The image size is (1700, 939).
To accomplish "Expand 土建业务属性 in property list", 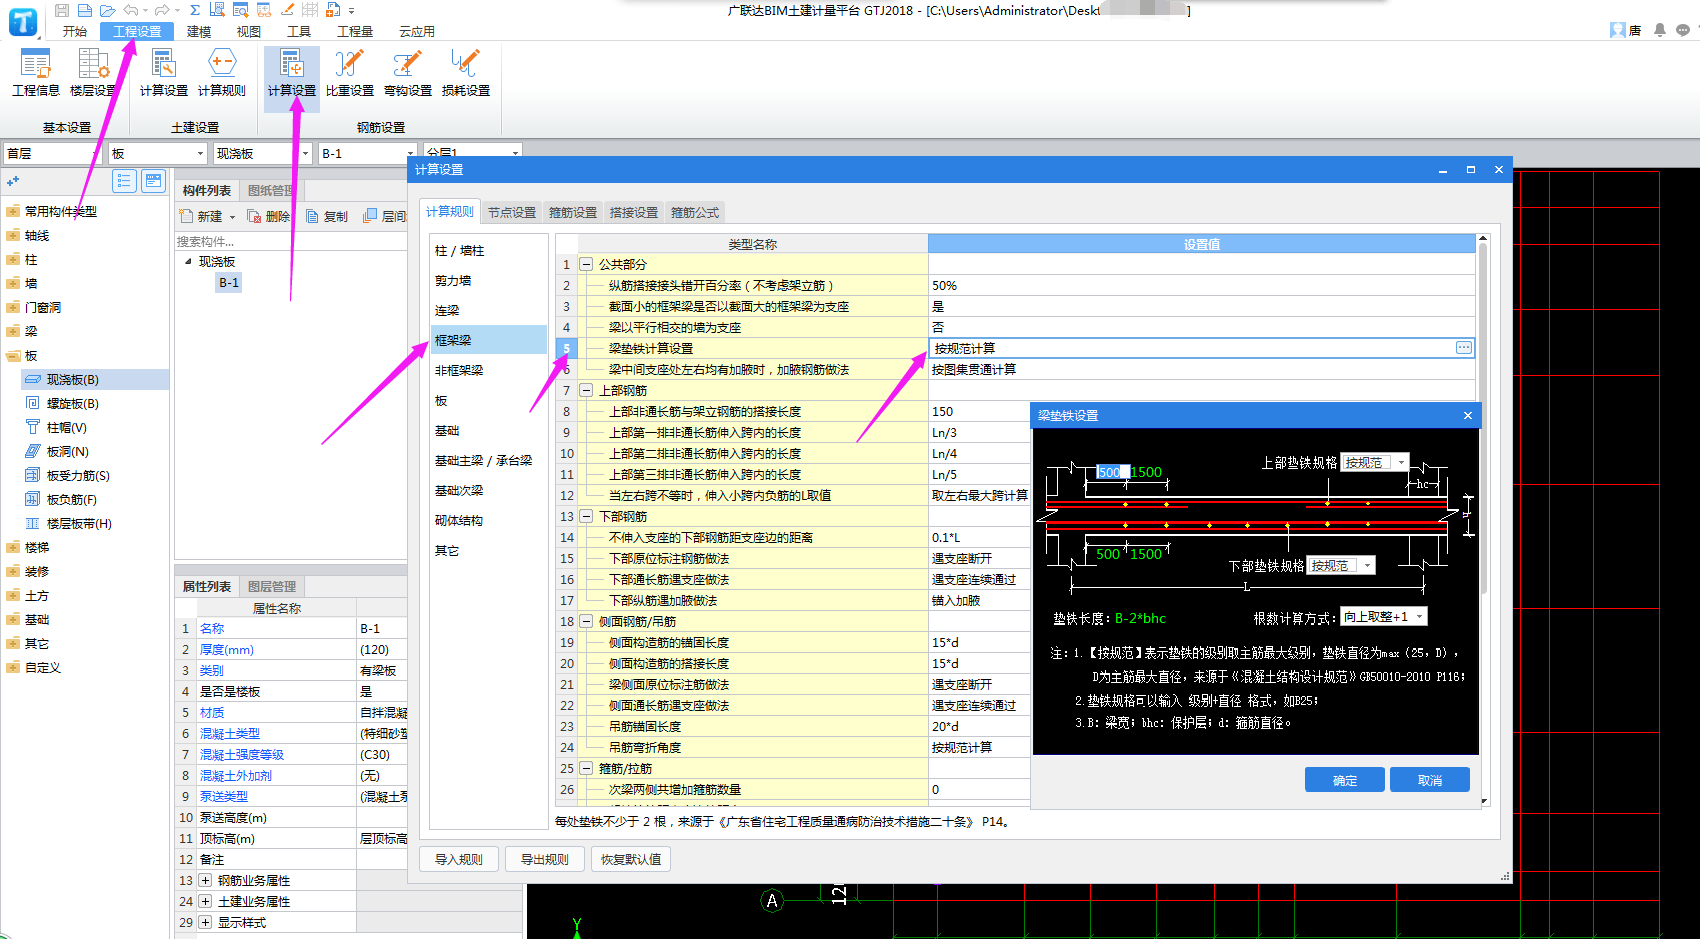I will pyautogui.click(x=205, y=902).
